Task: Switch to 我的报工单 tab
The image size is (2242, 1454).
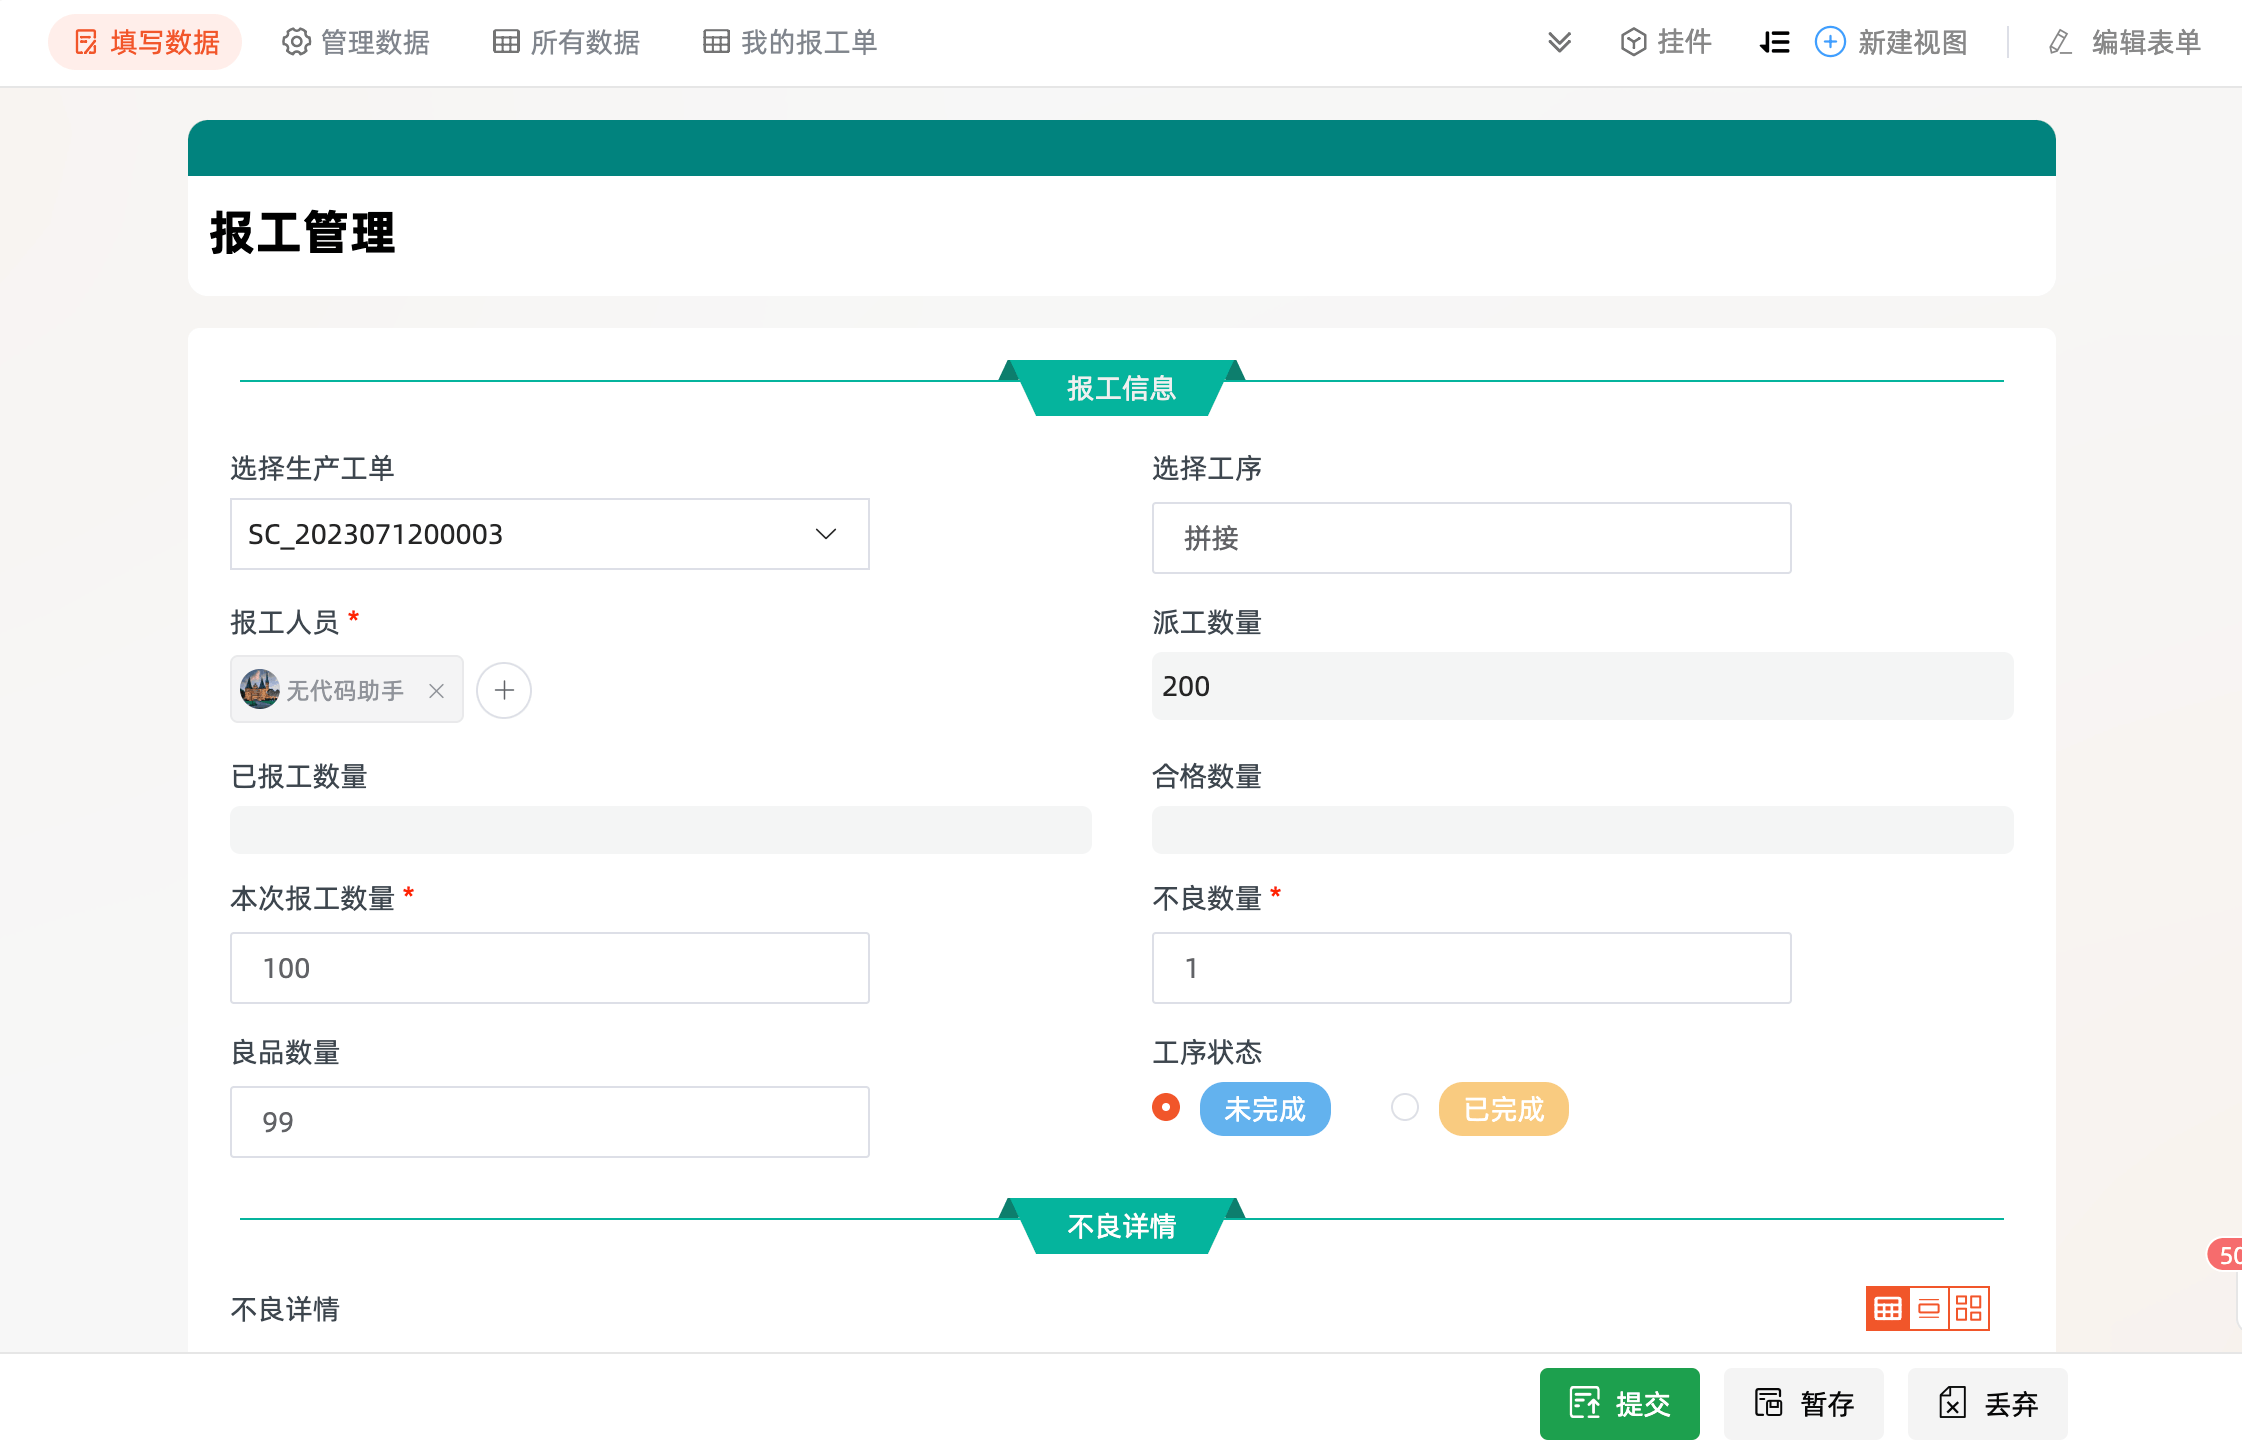Action: 790,42
